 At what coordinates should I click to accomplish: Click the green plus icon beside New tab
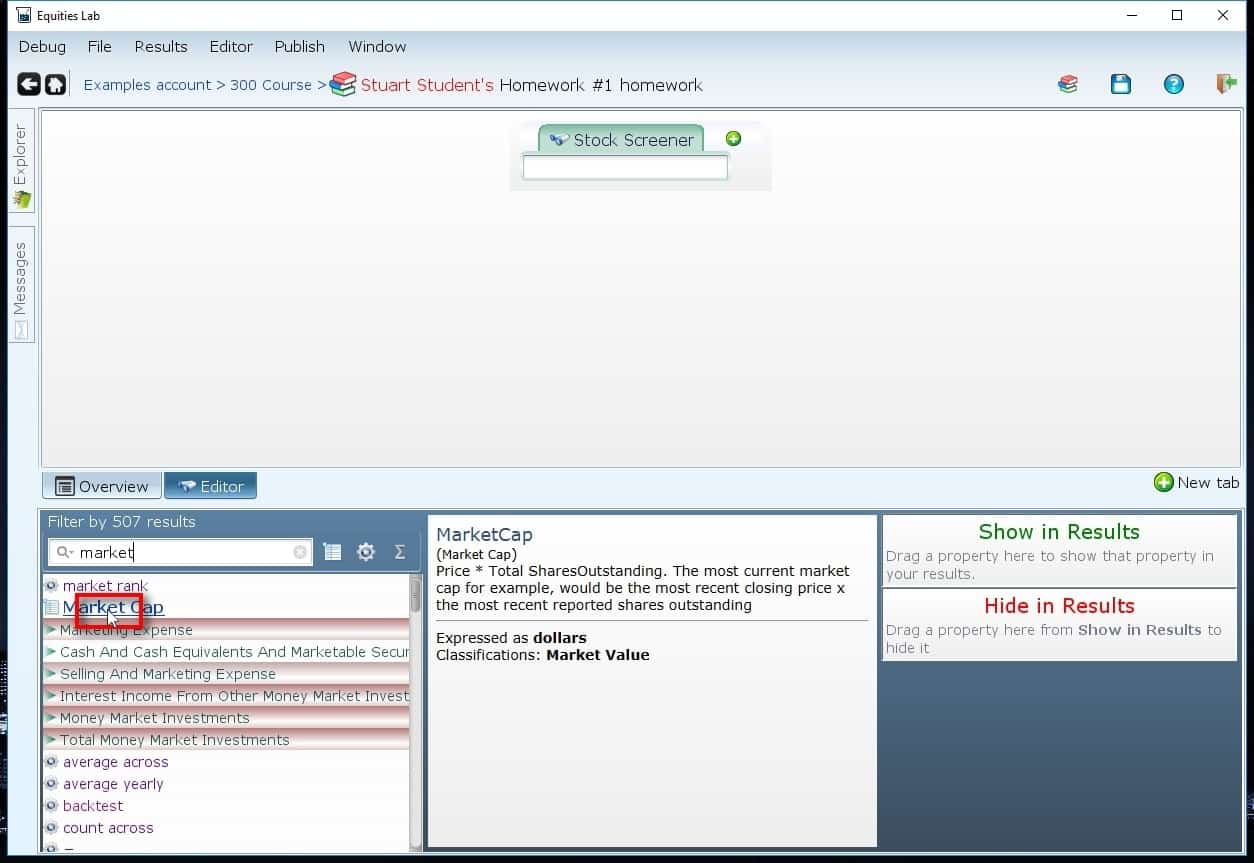tap(1164, 482)
